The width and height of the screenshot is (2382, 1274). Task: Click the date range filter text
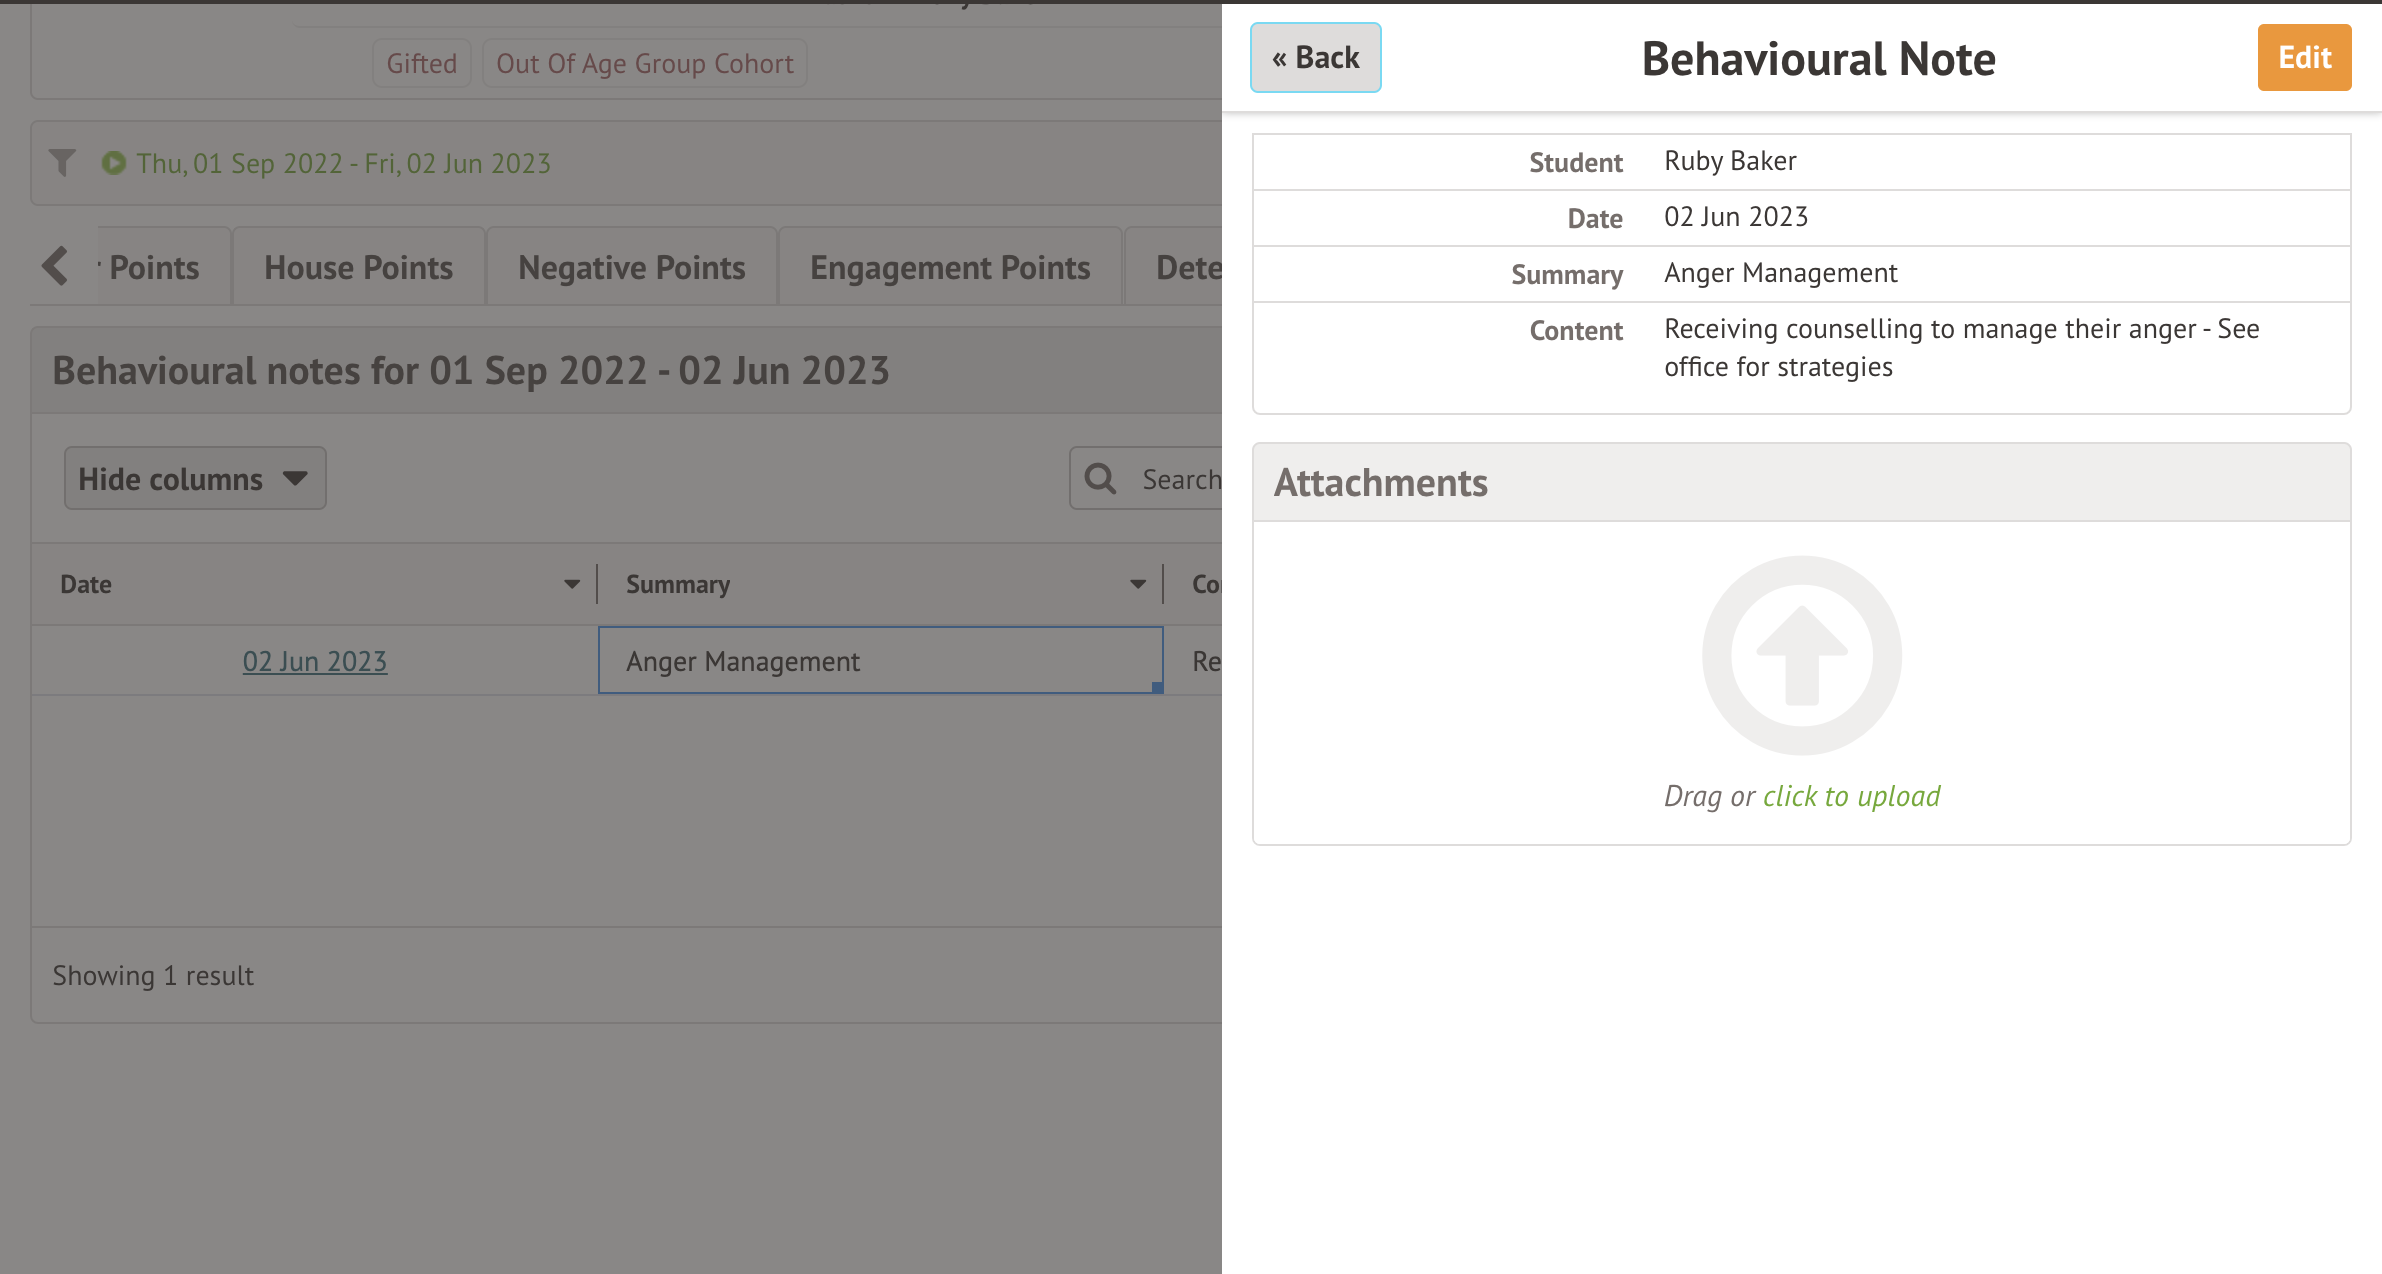pos(343,163)
